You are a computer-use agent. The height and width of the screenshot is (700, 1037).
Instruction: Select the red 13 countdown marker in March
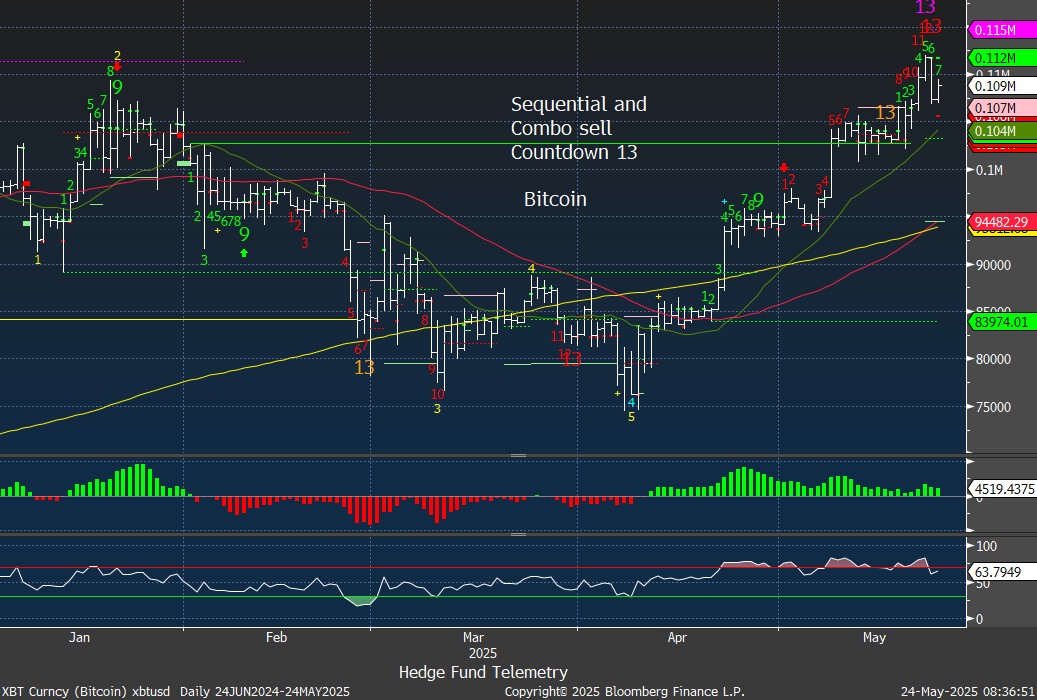(572, 359)
